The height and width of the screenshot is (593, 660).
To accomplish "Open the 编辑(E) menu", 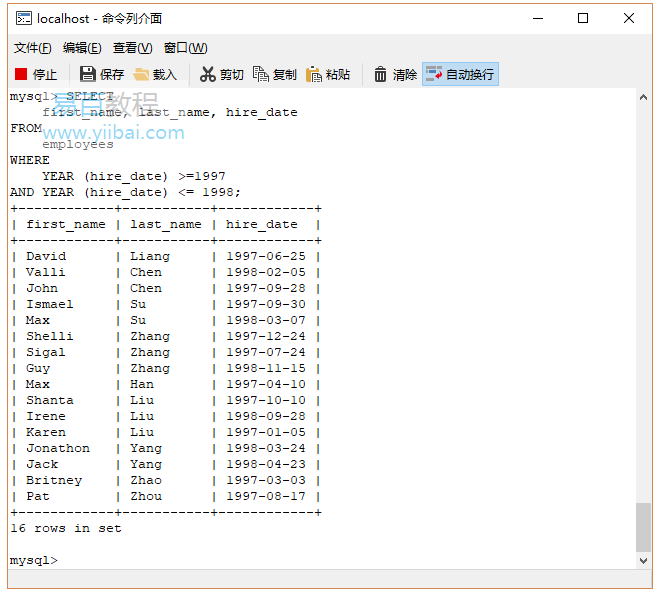I will [x=82, y=48].
